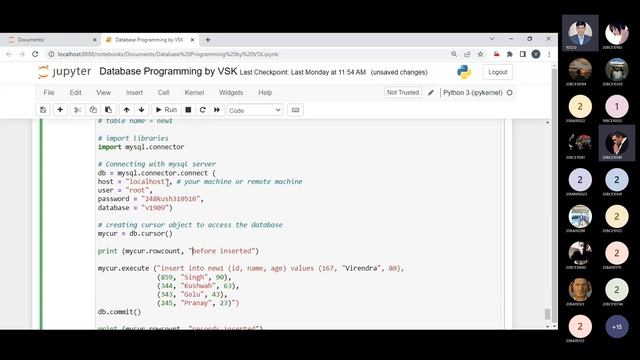Open the Help menu
This screenshot has height=360, width=640.
[x=265, y=93]
